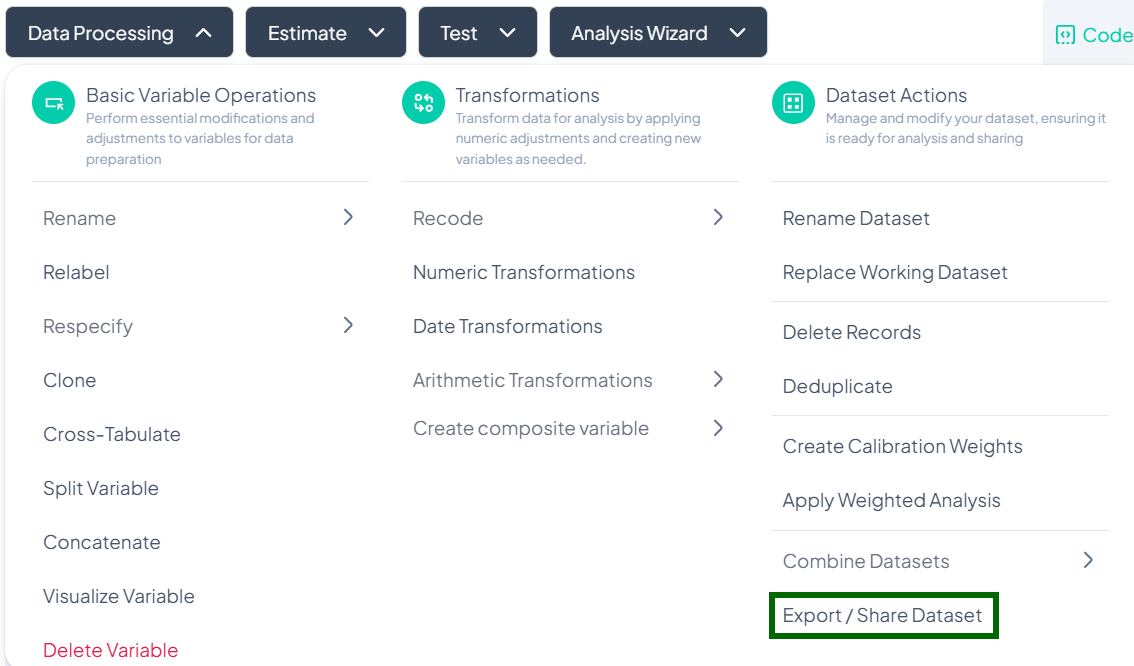Click Visualize Variable option
This screenshot has width=1134, height=666.
tap(119, 596)
